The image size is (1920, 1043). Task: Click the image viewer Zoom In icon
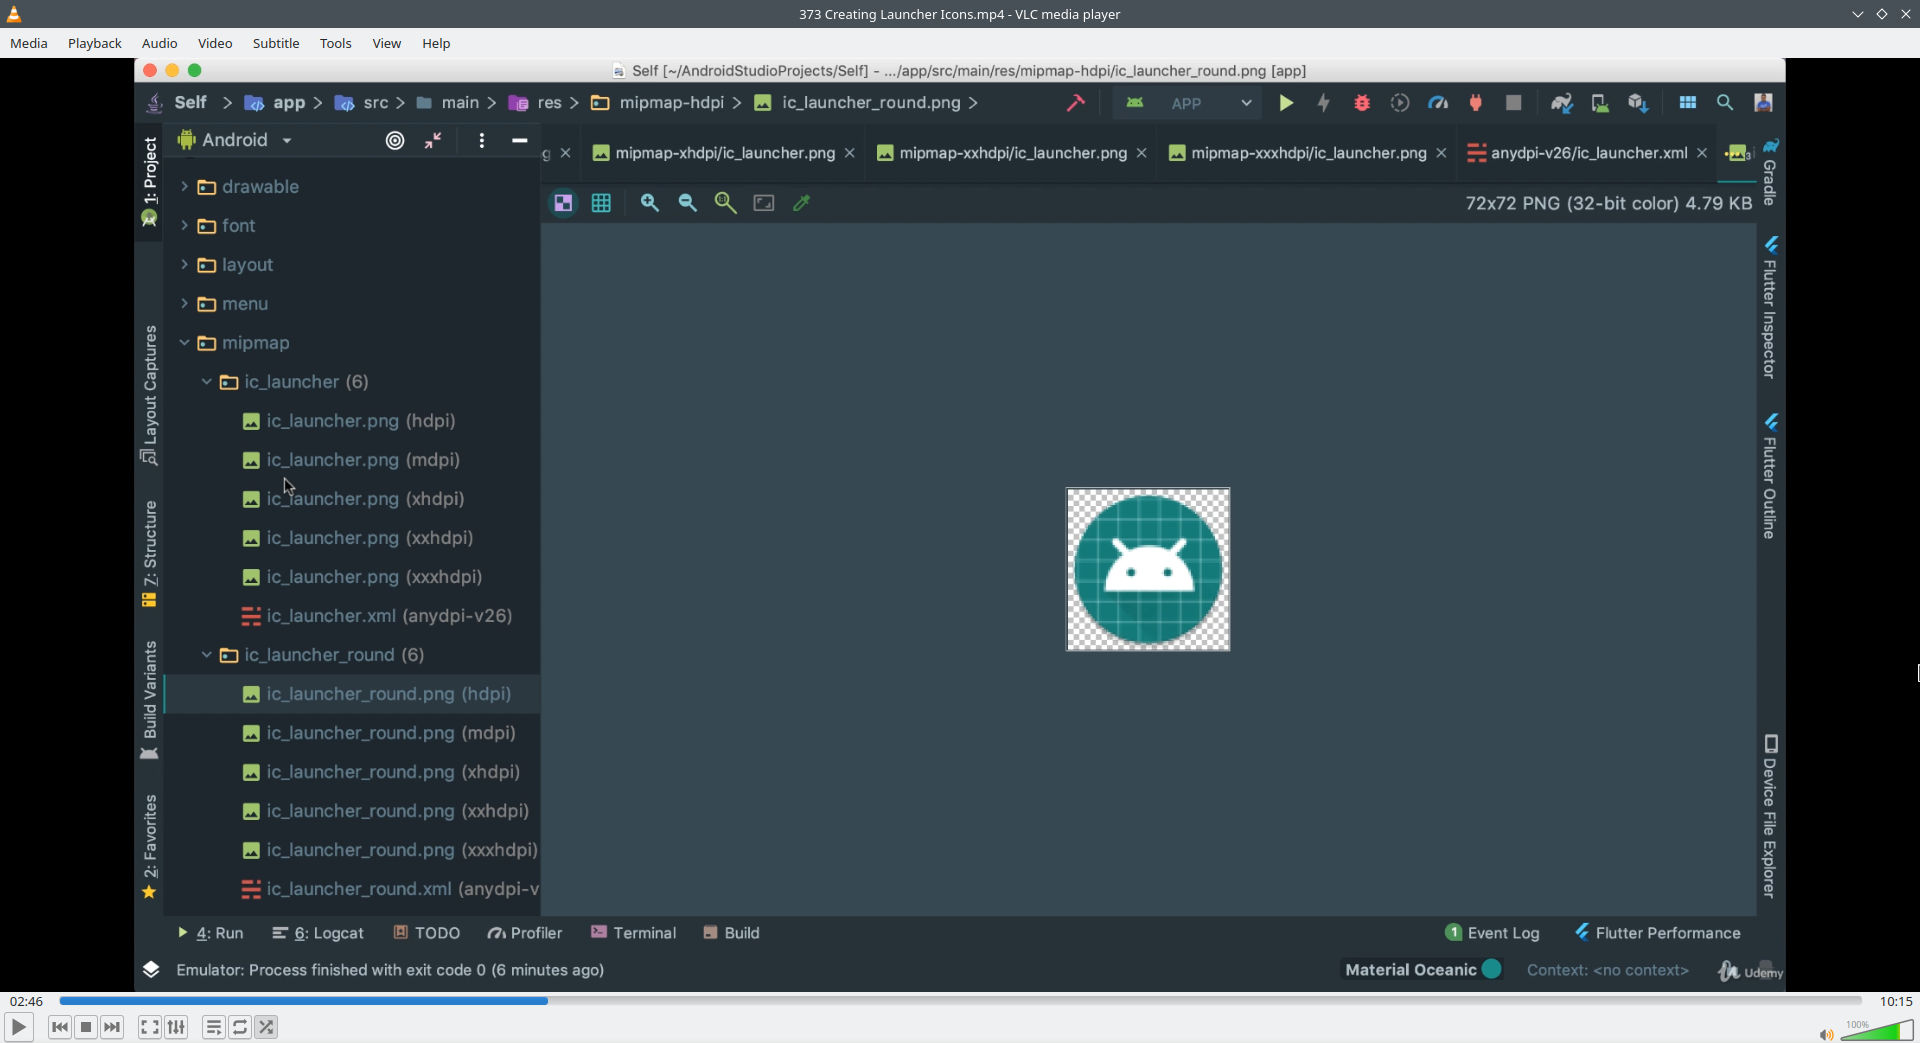point(650,203)
